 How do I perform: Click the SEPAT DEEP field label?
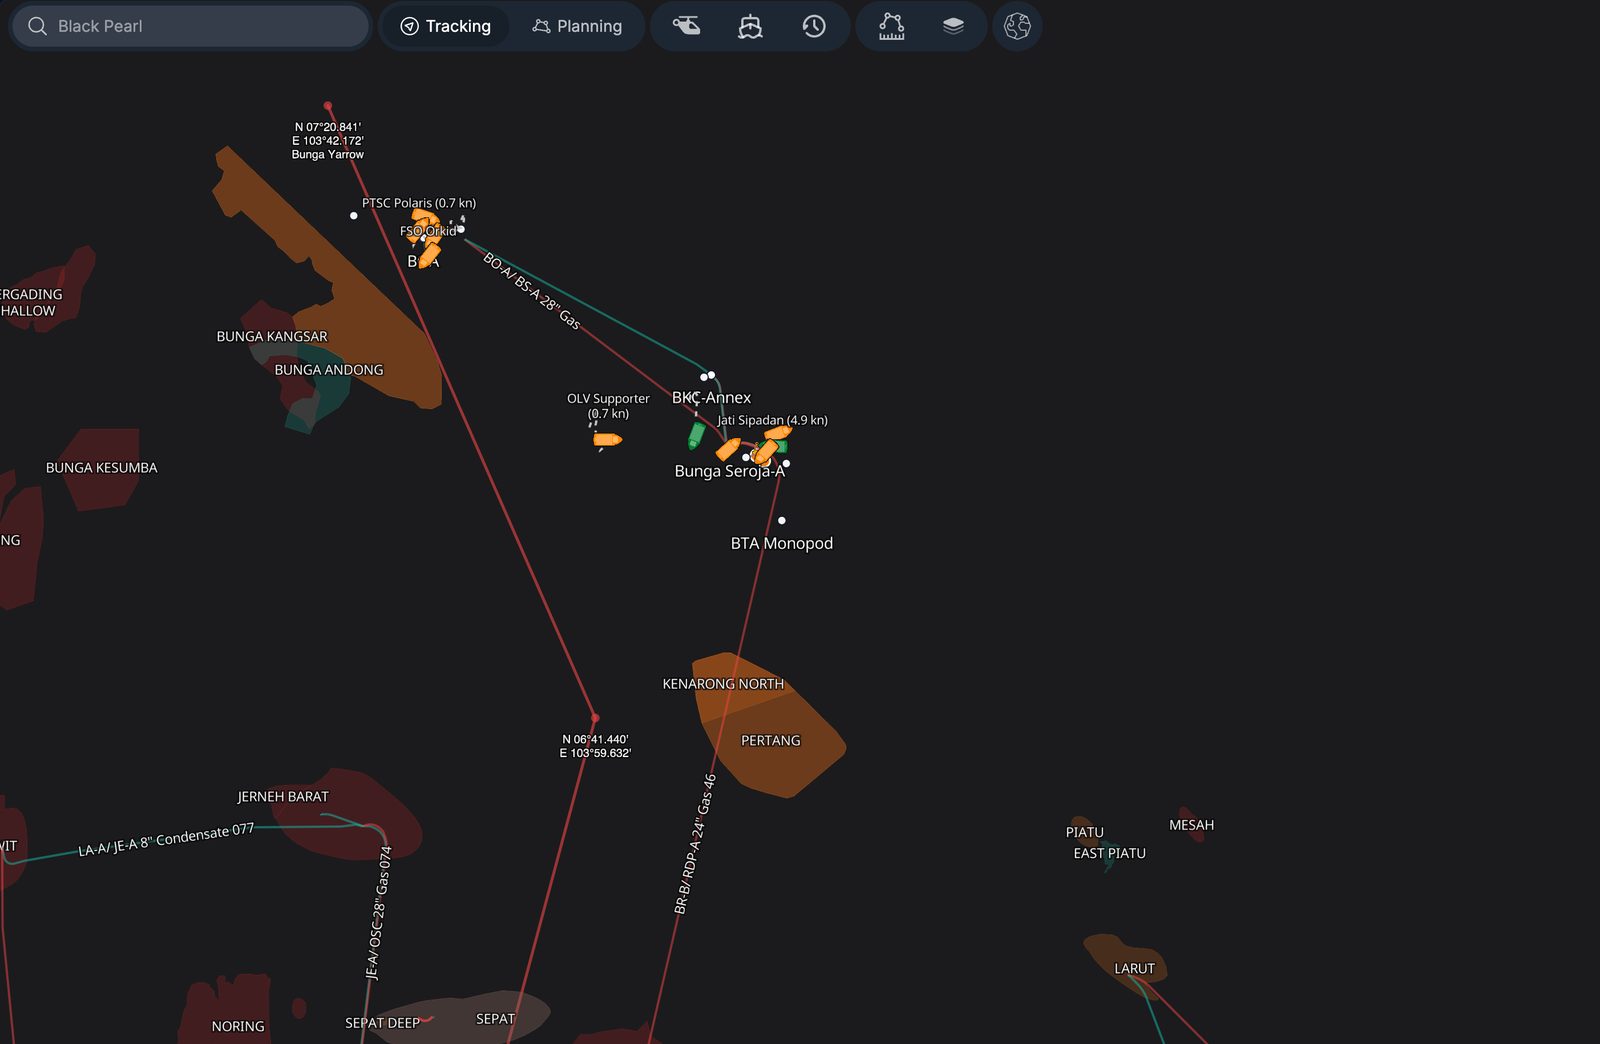click(382, 1023)
